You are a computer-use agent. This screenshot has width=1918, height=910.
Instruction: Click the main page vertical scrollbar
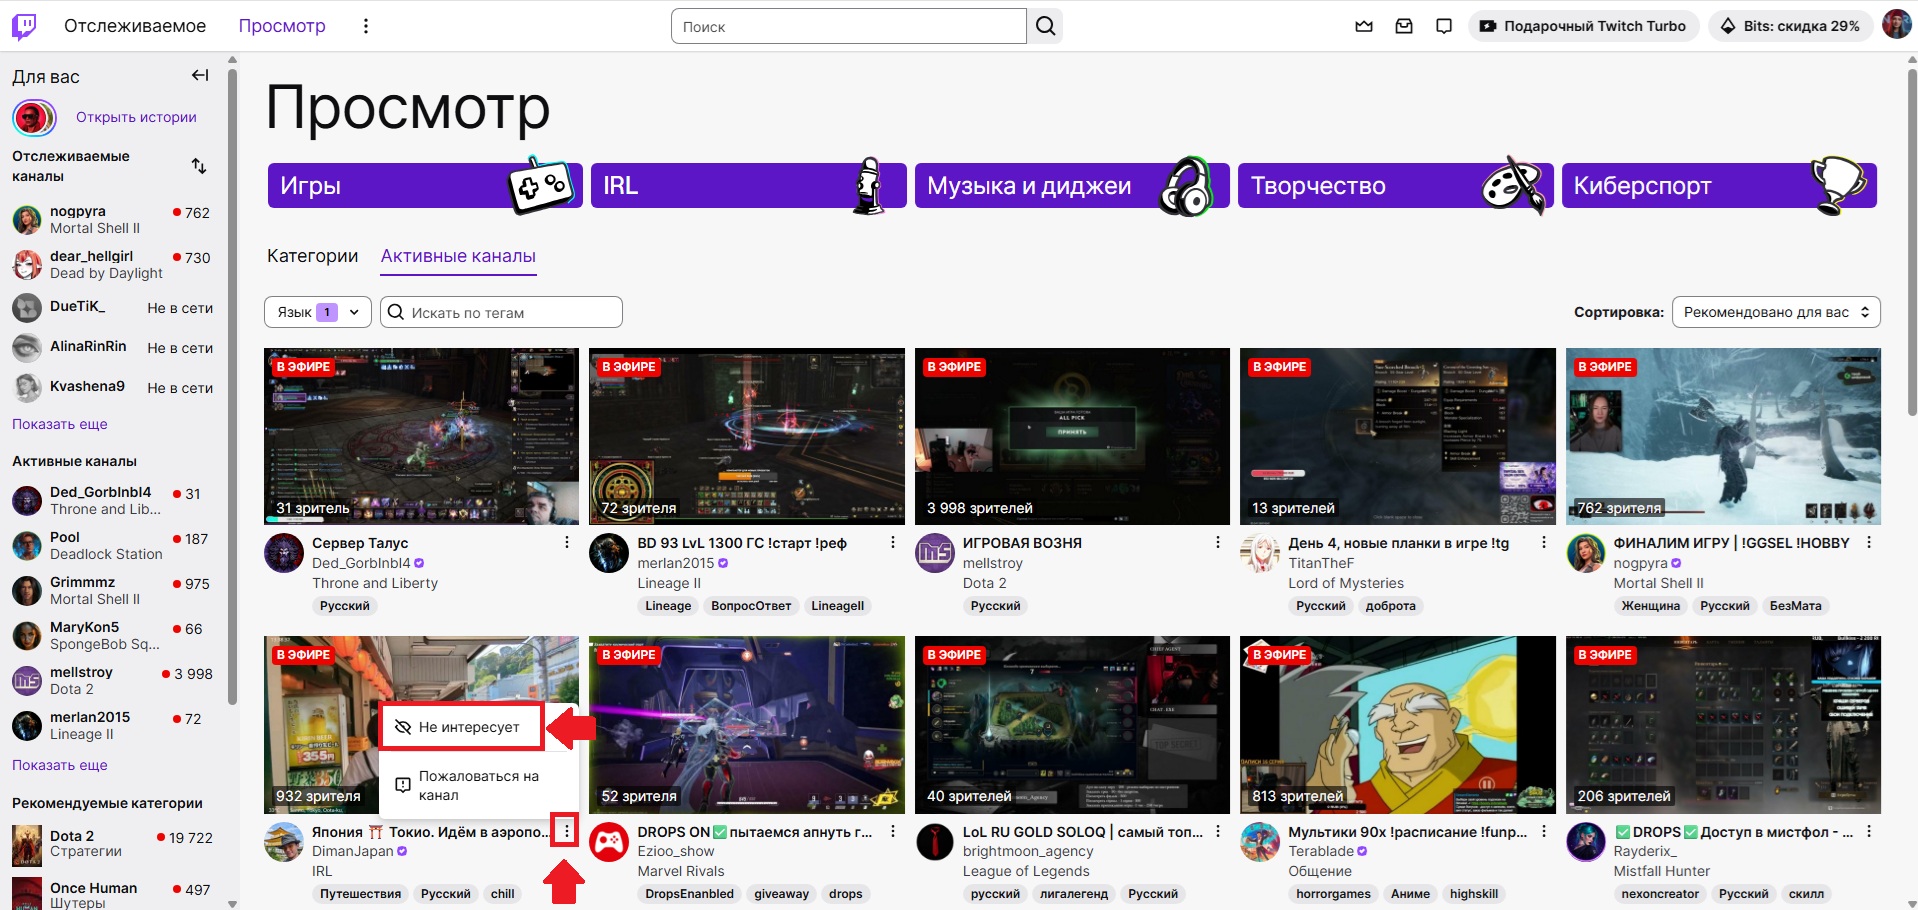click(1912, 240)
